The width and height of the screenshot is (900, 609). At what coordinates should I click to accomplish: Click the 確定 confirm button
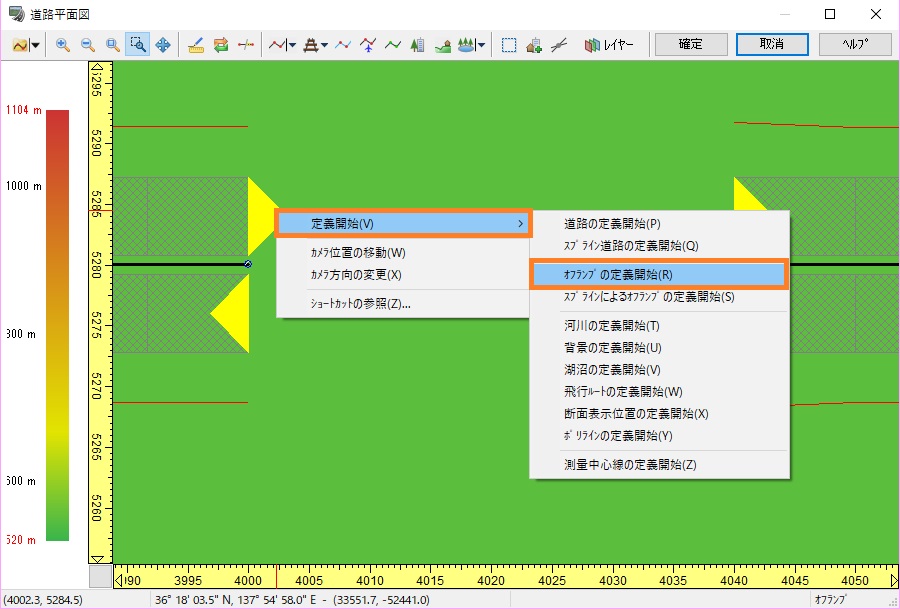(691, 44)
